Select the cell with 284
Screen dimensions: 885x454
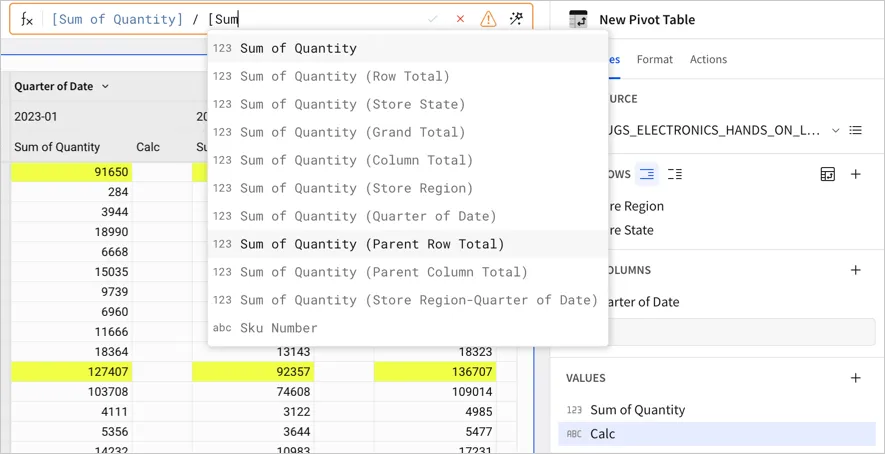[72, 192]
